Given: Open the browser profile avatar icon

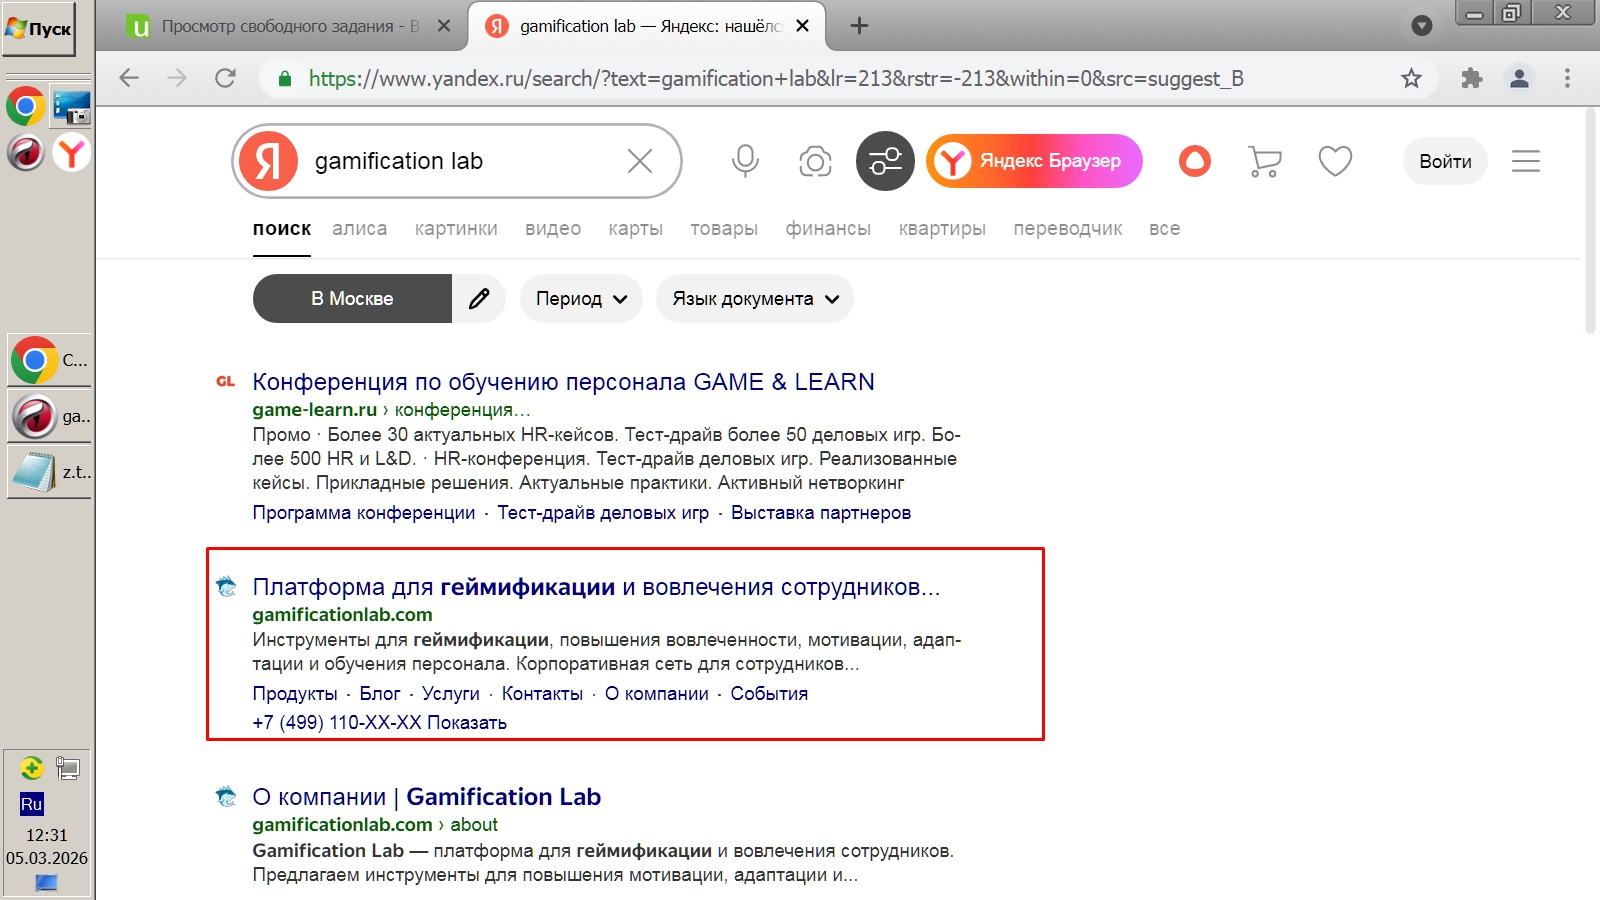Looking at the screenshot, I should point(1519,78).
